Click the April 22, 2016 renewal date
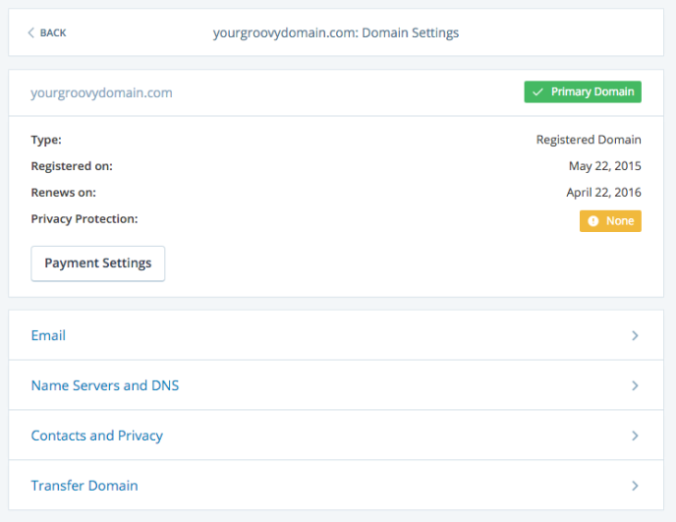 click(x=603, y=193)
